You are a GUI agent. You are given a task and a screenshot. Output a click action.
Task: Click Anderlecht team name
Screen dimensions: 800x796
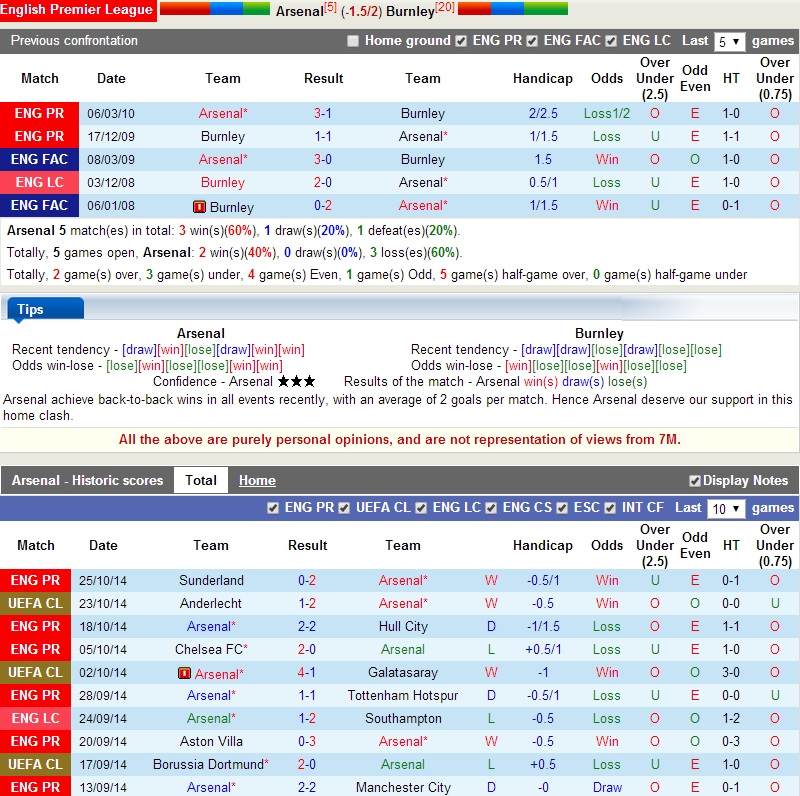click(x=211, y=603)
